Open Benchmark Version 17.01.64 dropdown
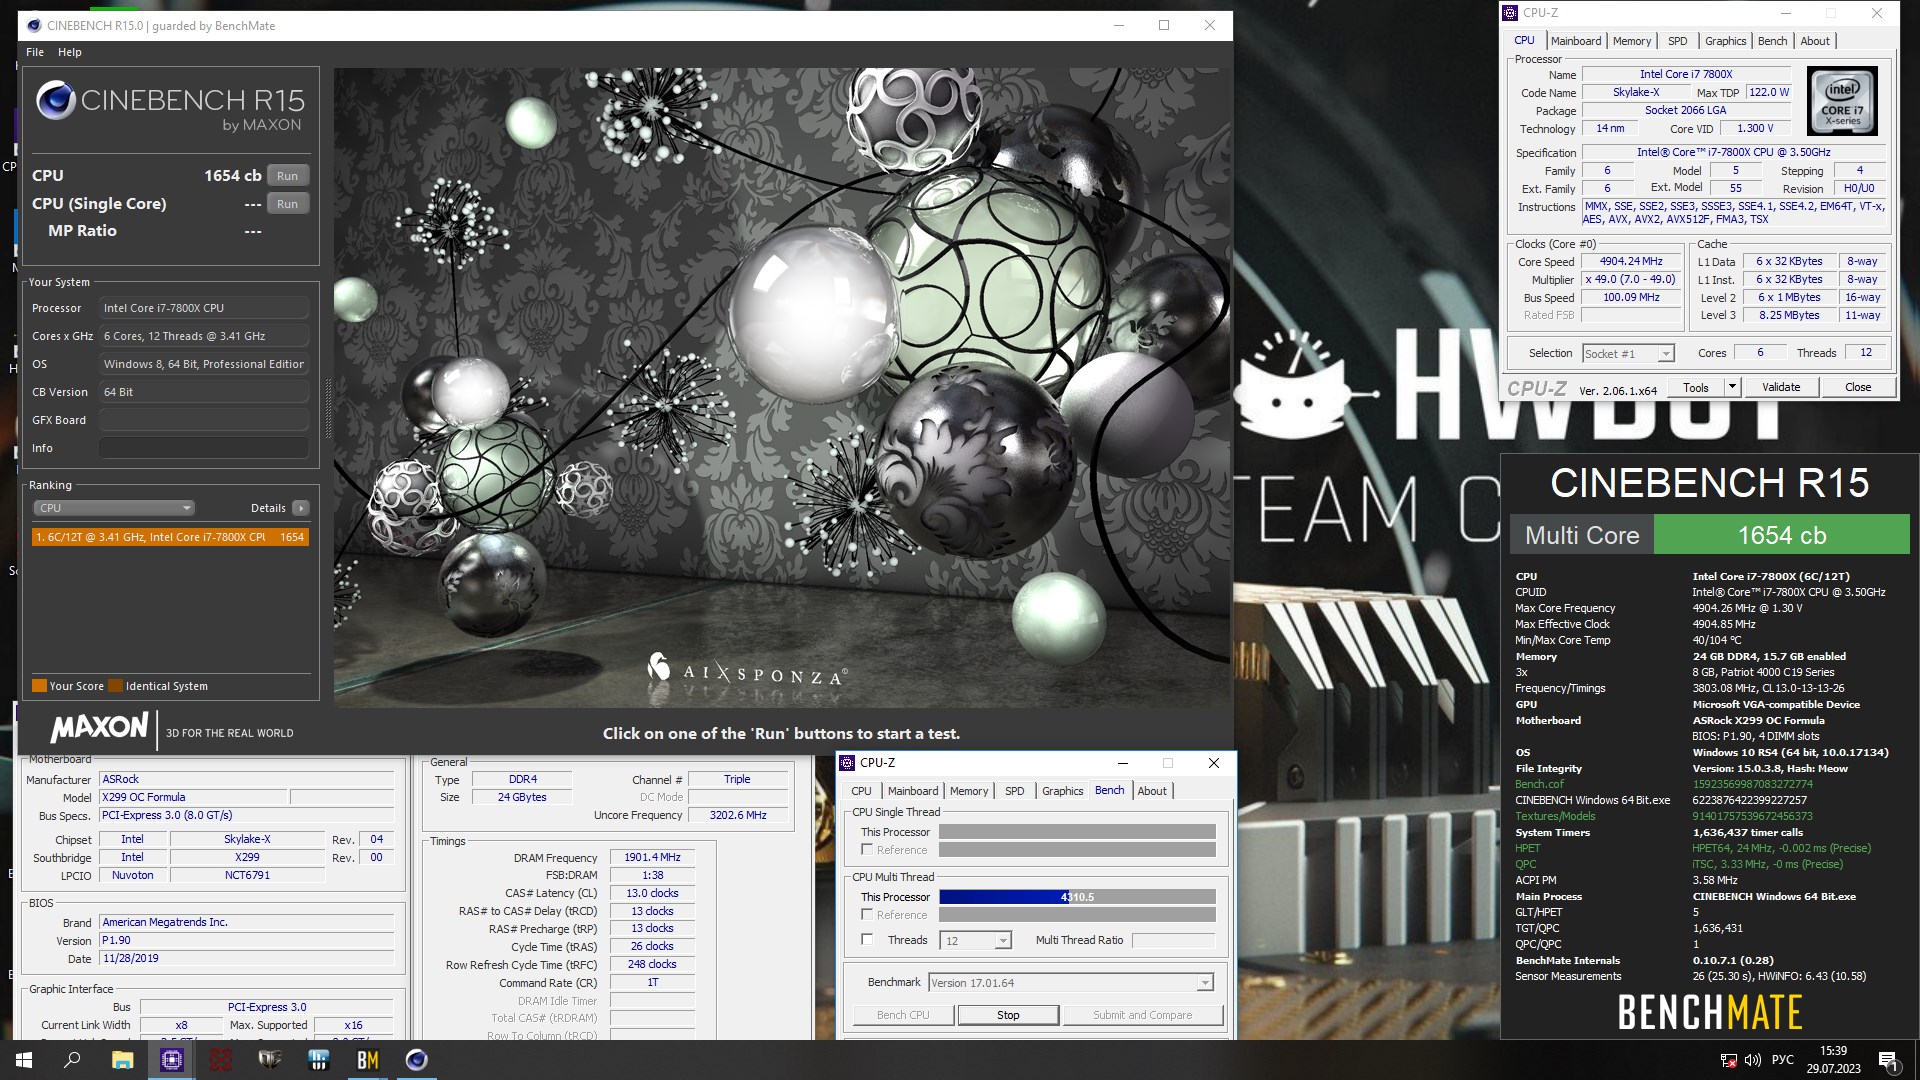The width and height of the screenshot is (1920, 1080). click(1071, 983)
